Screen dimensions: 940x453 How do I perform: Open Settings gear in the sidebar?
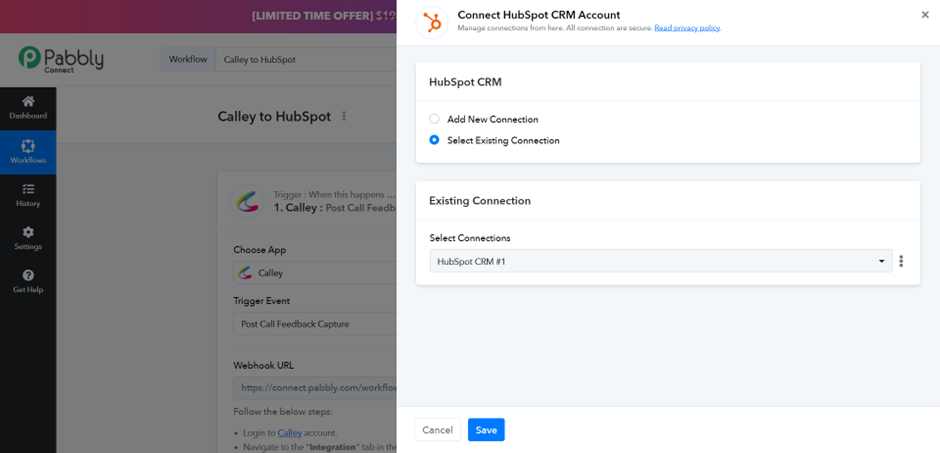tap(28, 238)
